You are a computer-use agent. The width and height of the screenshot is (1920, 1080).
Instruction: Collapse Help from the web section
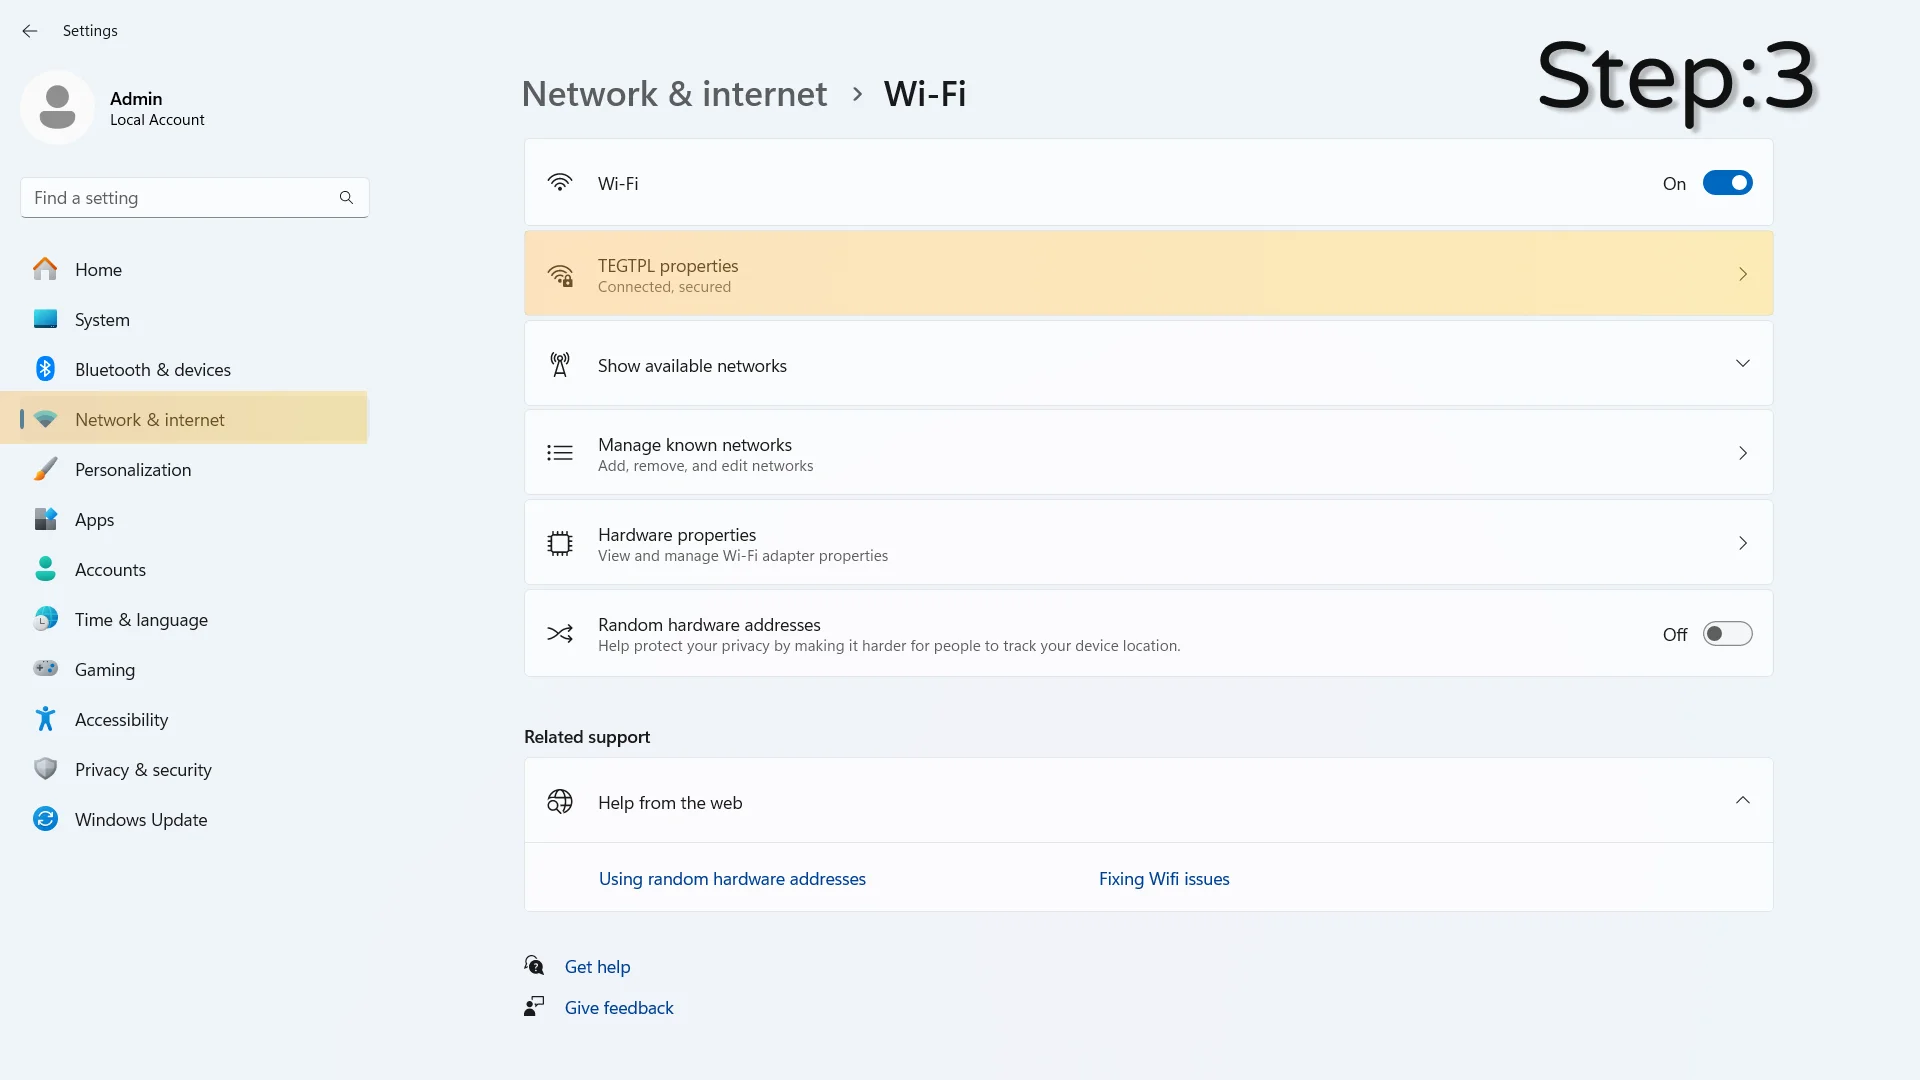[x=1742, y=802]
